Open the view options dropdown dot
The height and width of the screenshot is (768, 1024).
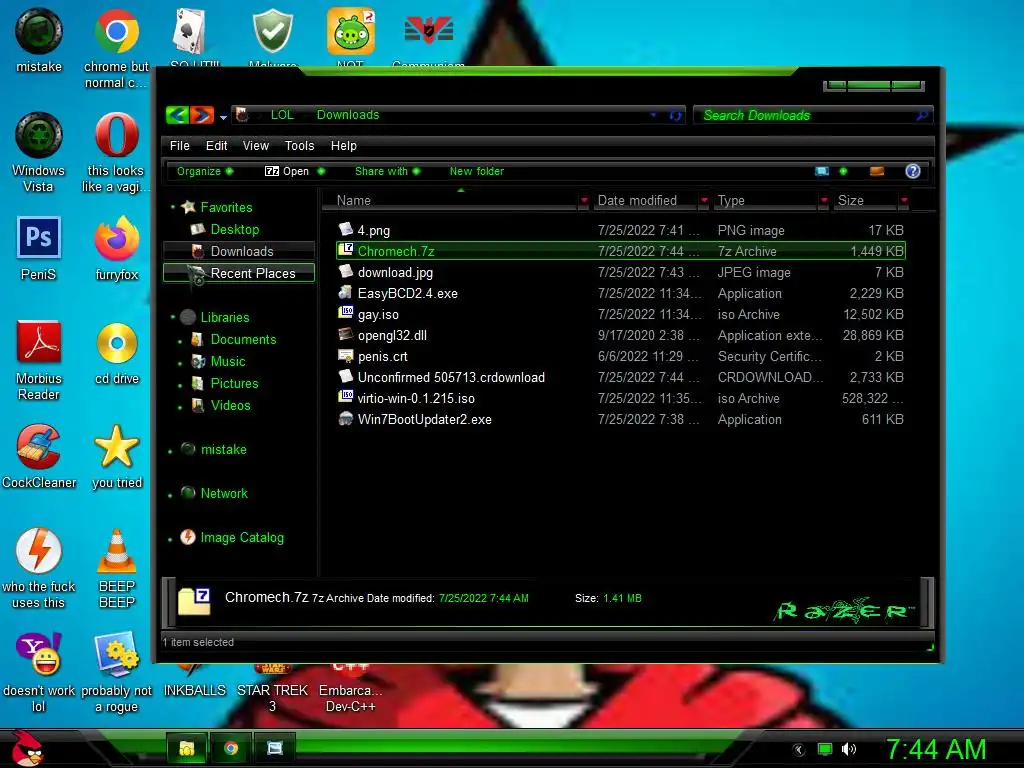point(843,171)
